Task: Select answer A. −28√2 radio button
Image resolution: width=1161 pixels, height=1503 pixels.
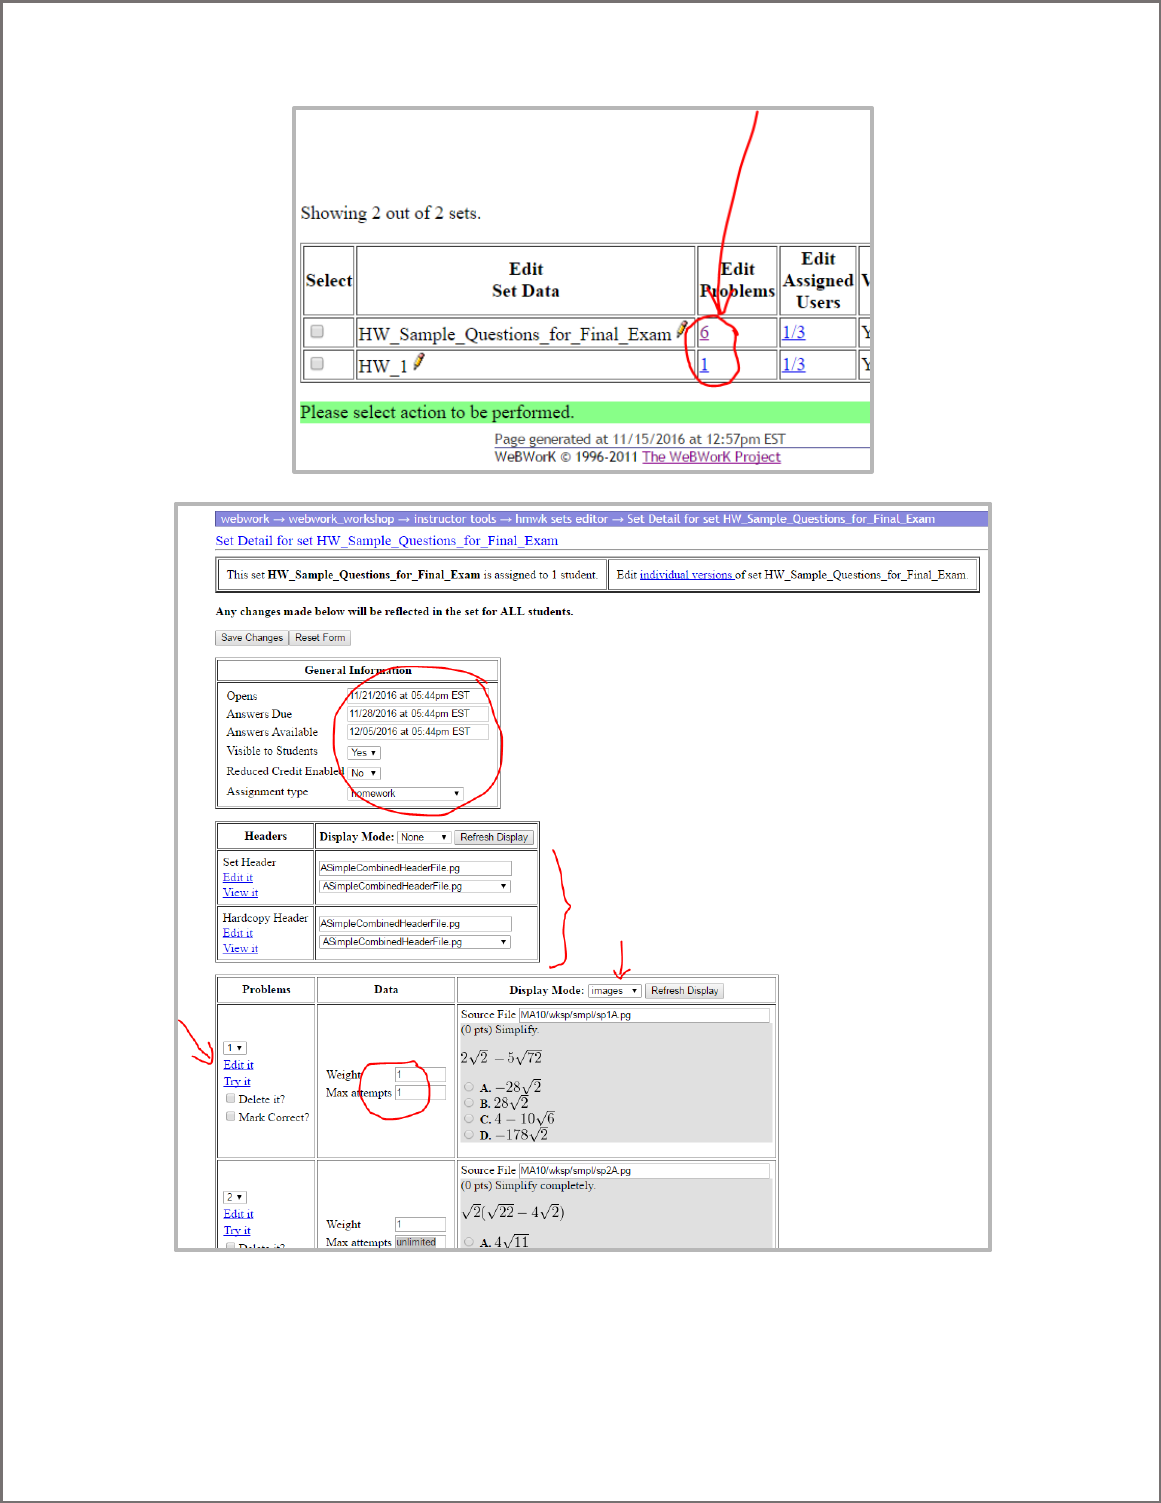Action: pyautogui.click(x=468, y=1087)
